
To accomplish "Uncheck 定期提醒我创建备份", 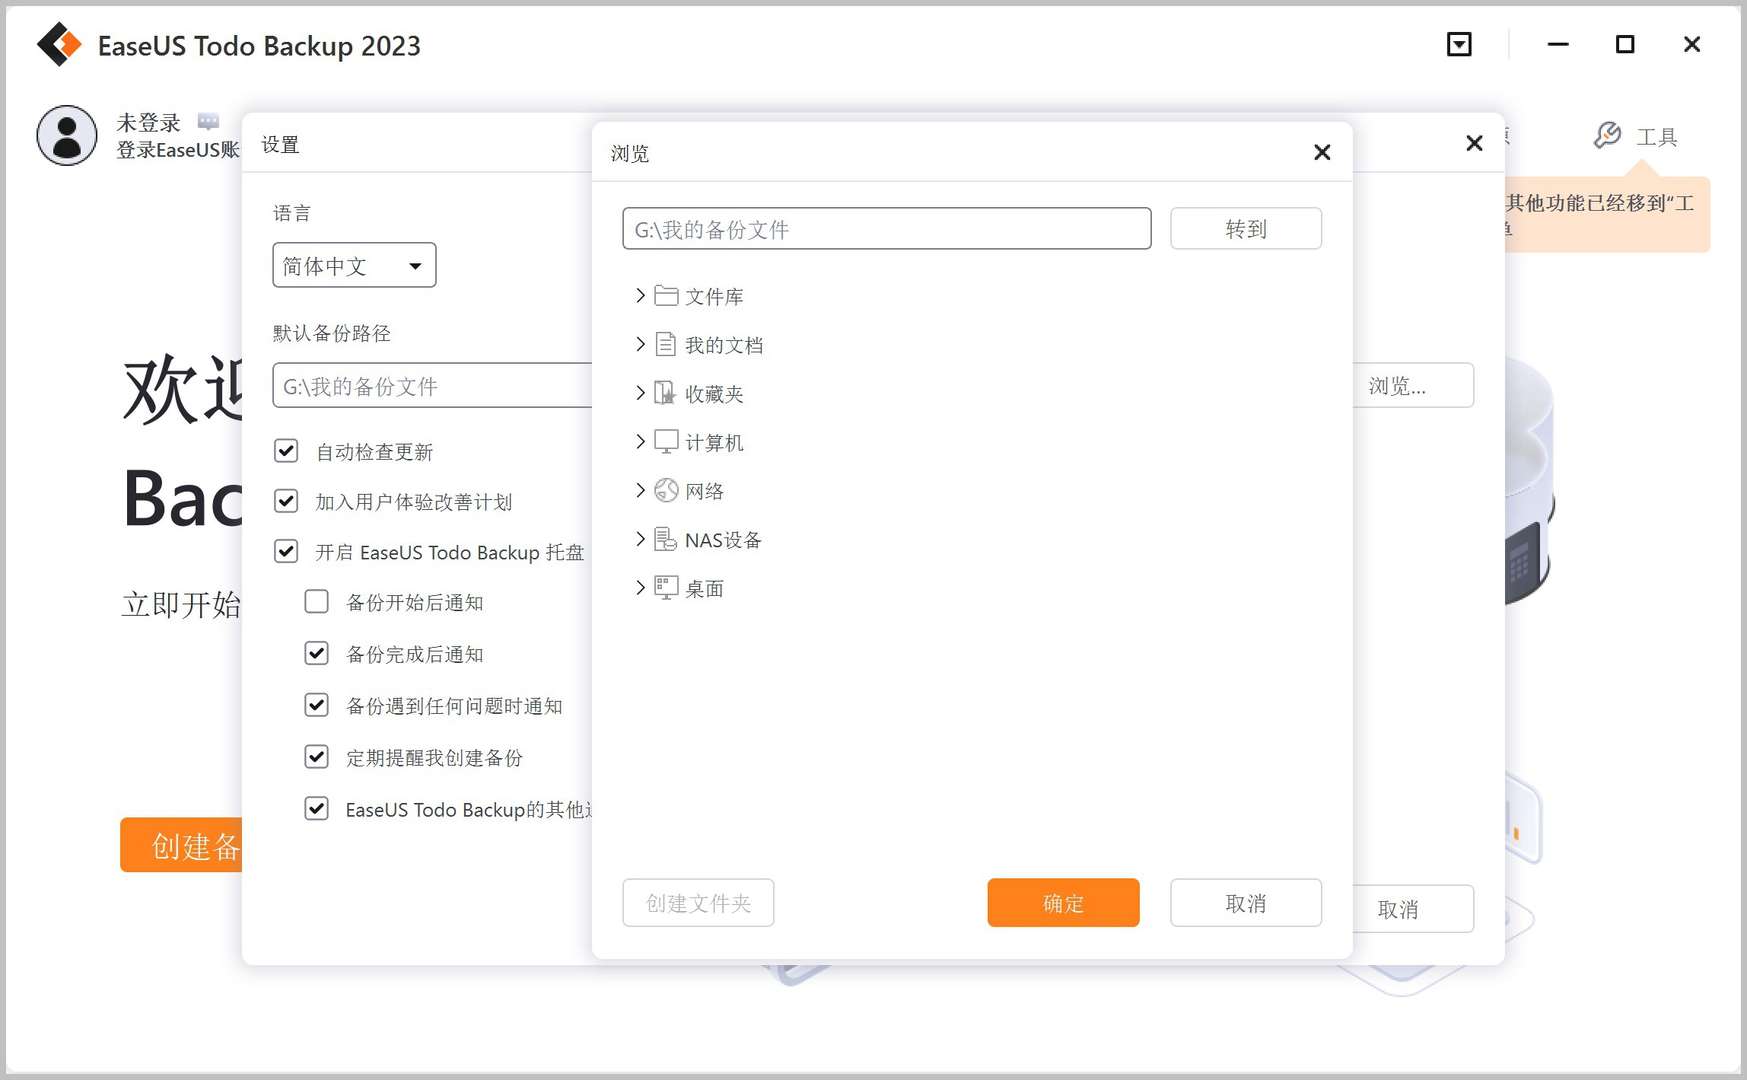I will [x=316, y=757].
